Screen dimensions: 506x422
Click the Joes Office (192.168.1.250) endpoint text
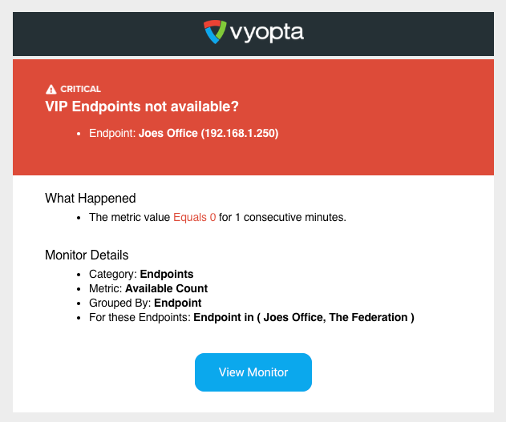(209, 133)
